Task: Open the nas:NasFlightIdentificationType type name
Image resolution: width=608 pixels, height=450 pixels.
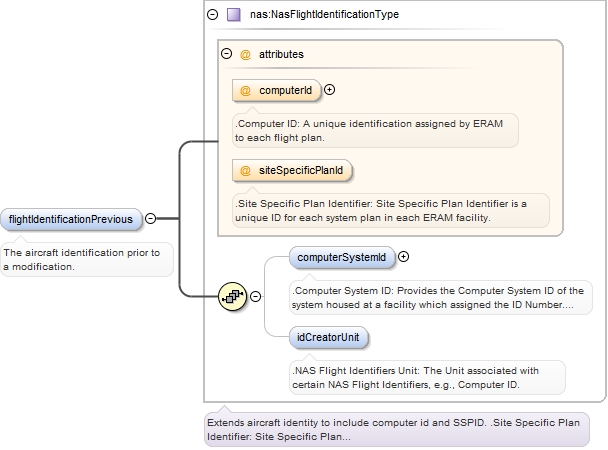Action: pyautogui.click(x=313, y=15)
